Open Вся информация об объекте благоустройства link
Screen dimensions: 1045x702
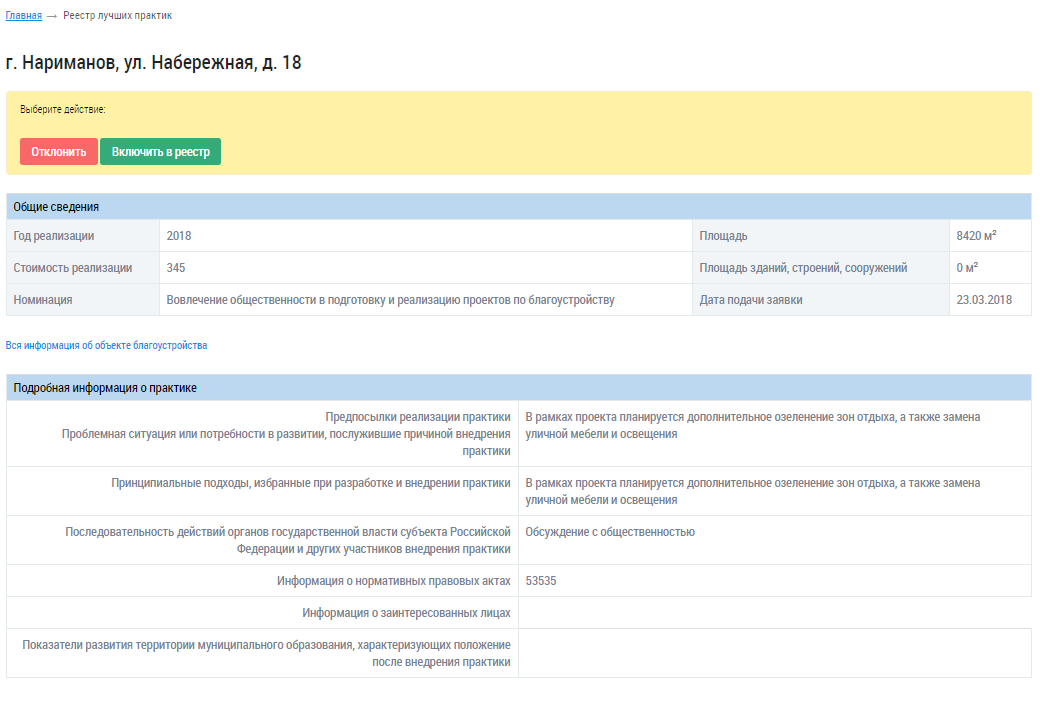107,345
